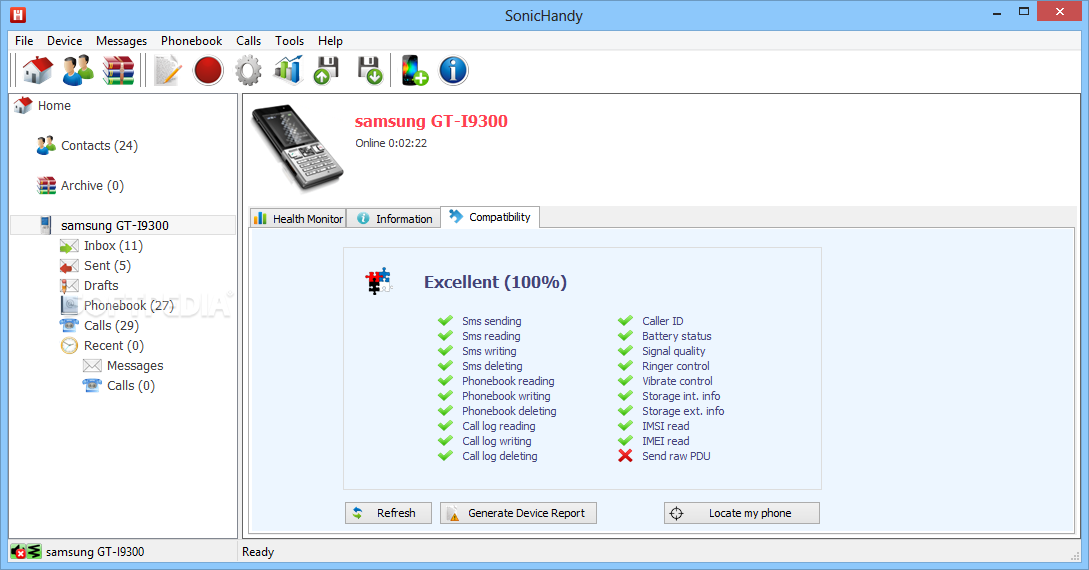The width and height of the screenshot is (1089, 570).
Task: Click the Sms sending compatibility entry
Action: coord(492,321)
